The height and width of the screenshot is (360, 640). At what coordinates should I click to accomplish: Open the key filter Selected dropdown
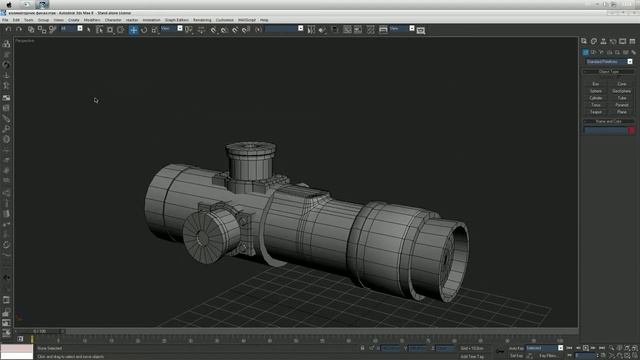coord(544,348)
